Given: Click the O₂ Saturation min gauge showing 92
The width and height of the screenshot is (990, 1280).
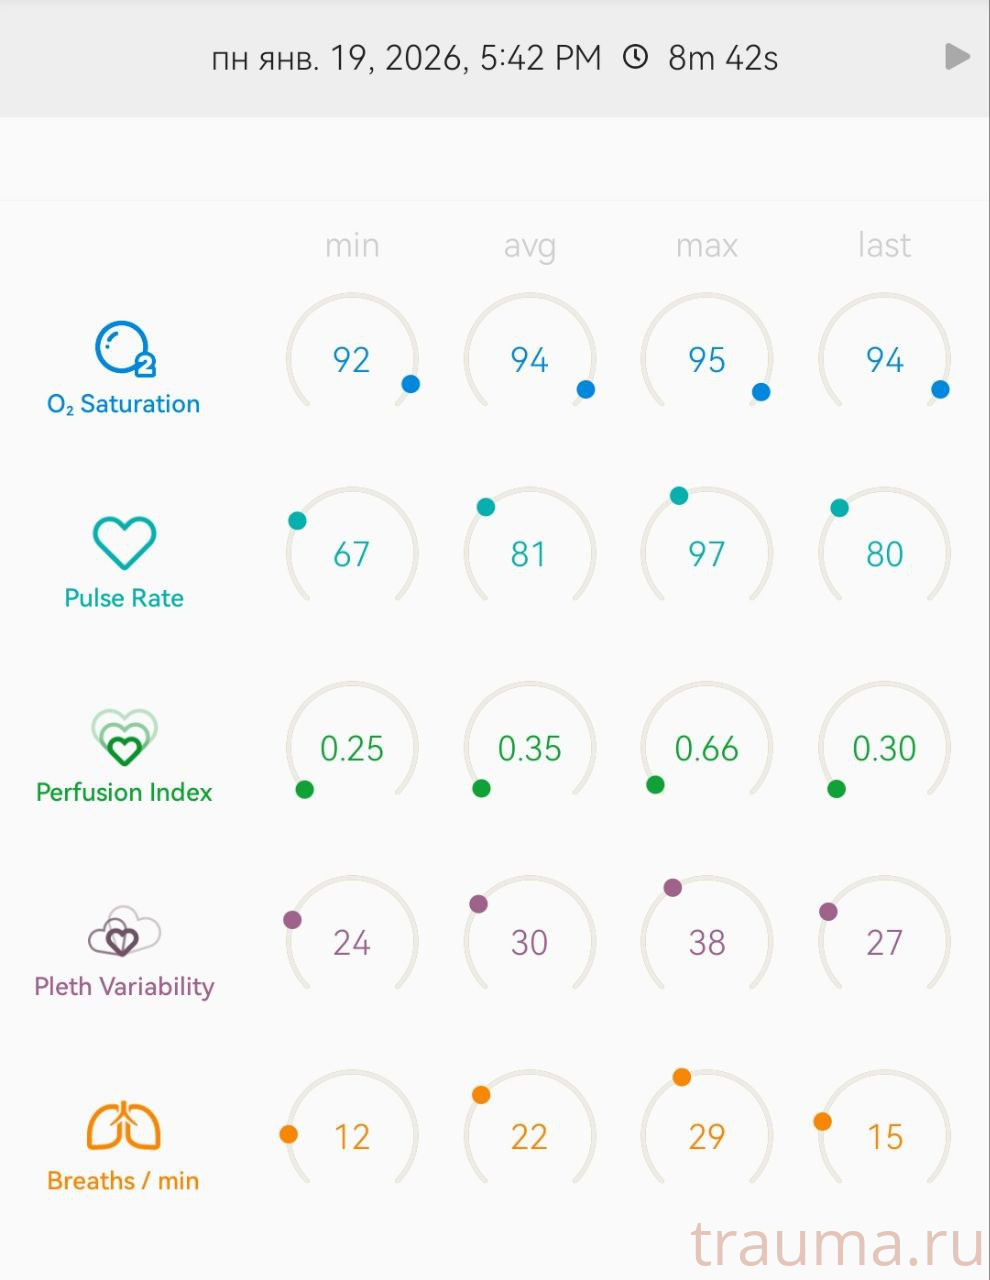Looking at the screenshot, I should [352, 359].
